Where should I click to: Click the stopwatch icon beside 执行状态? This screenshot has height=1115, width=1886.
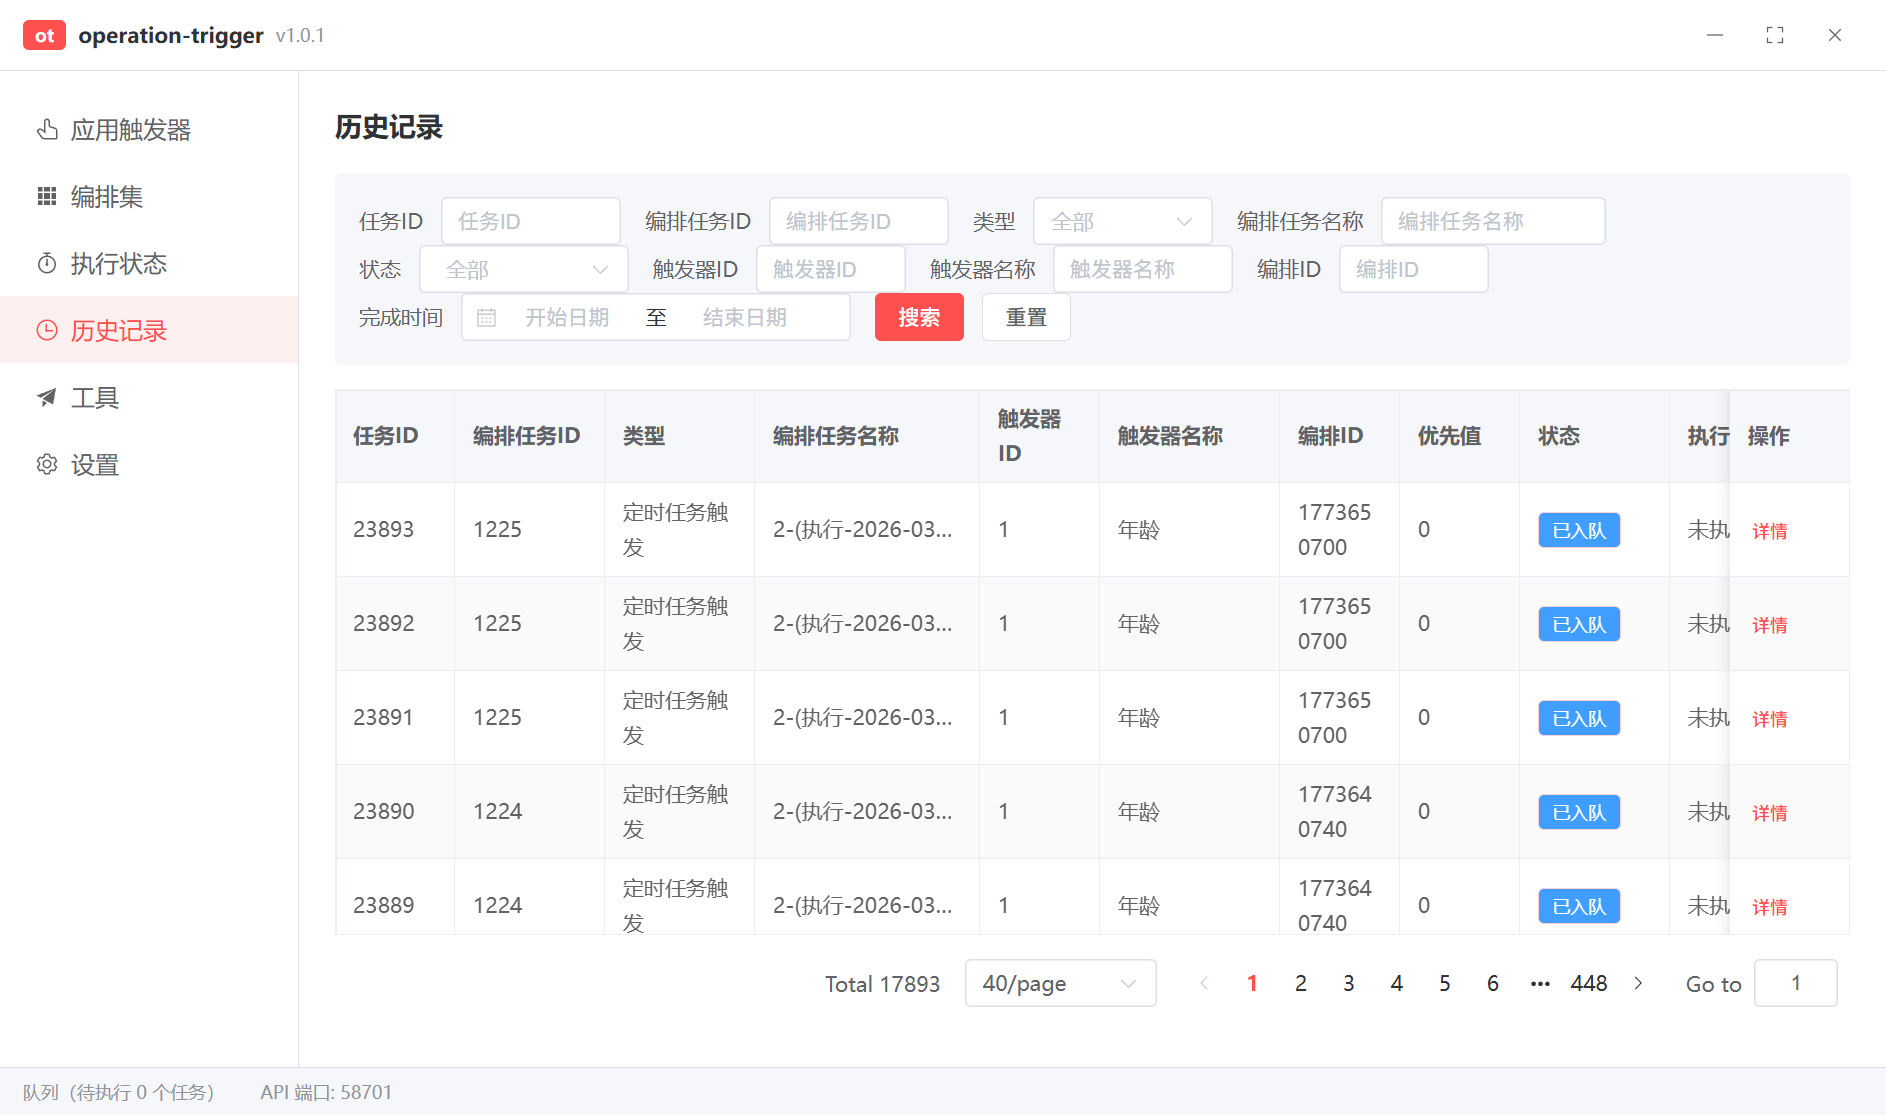(x=47, y=264)
